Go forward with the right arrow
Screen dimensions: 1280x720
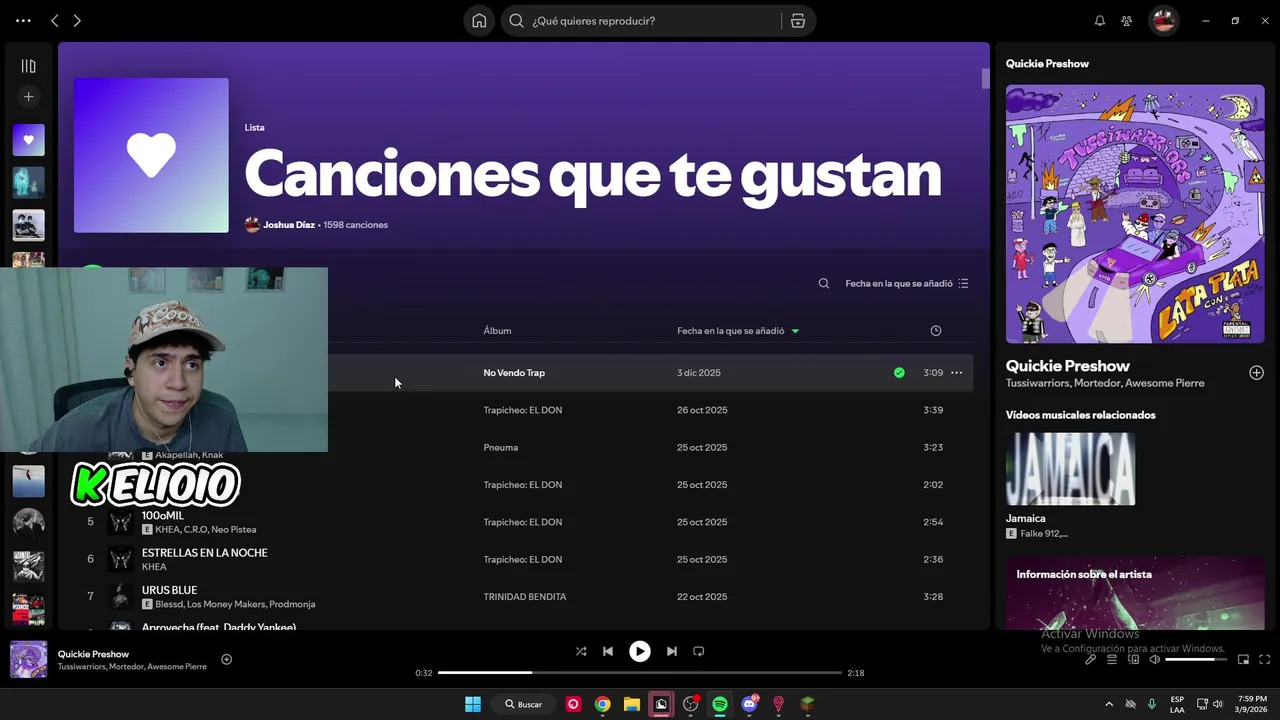pos(77,20)
